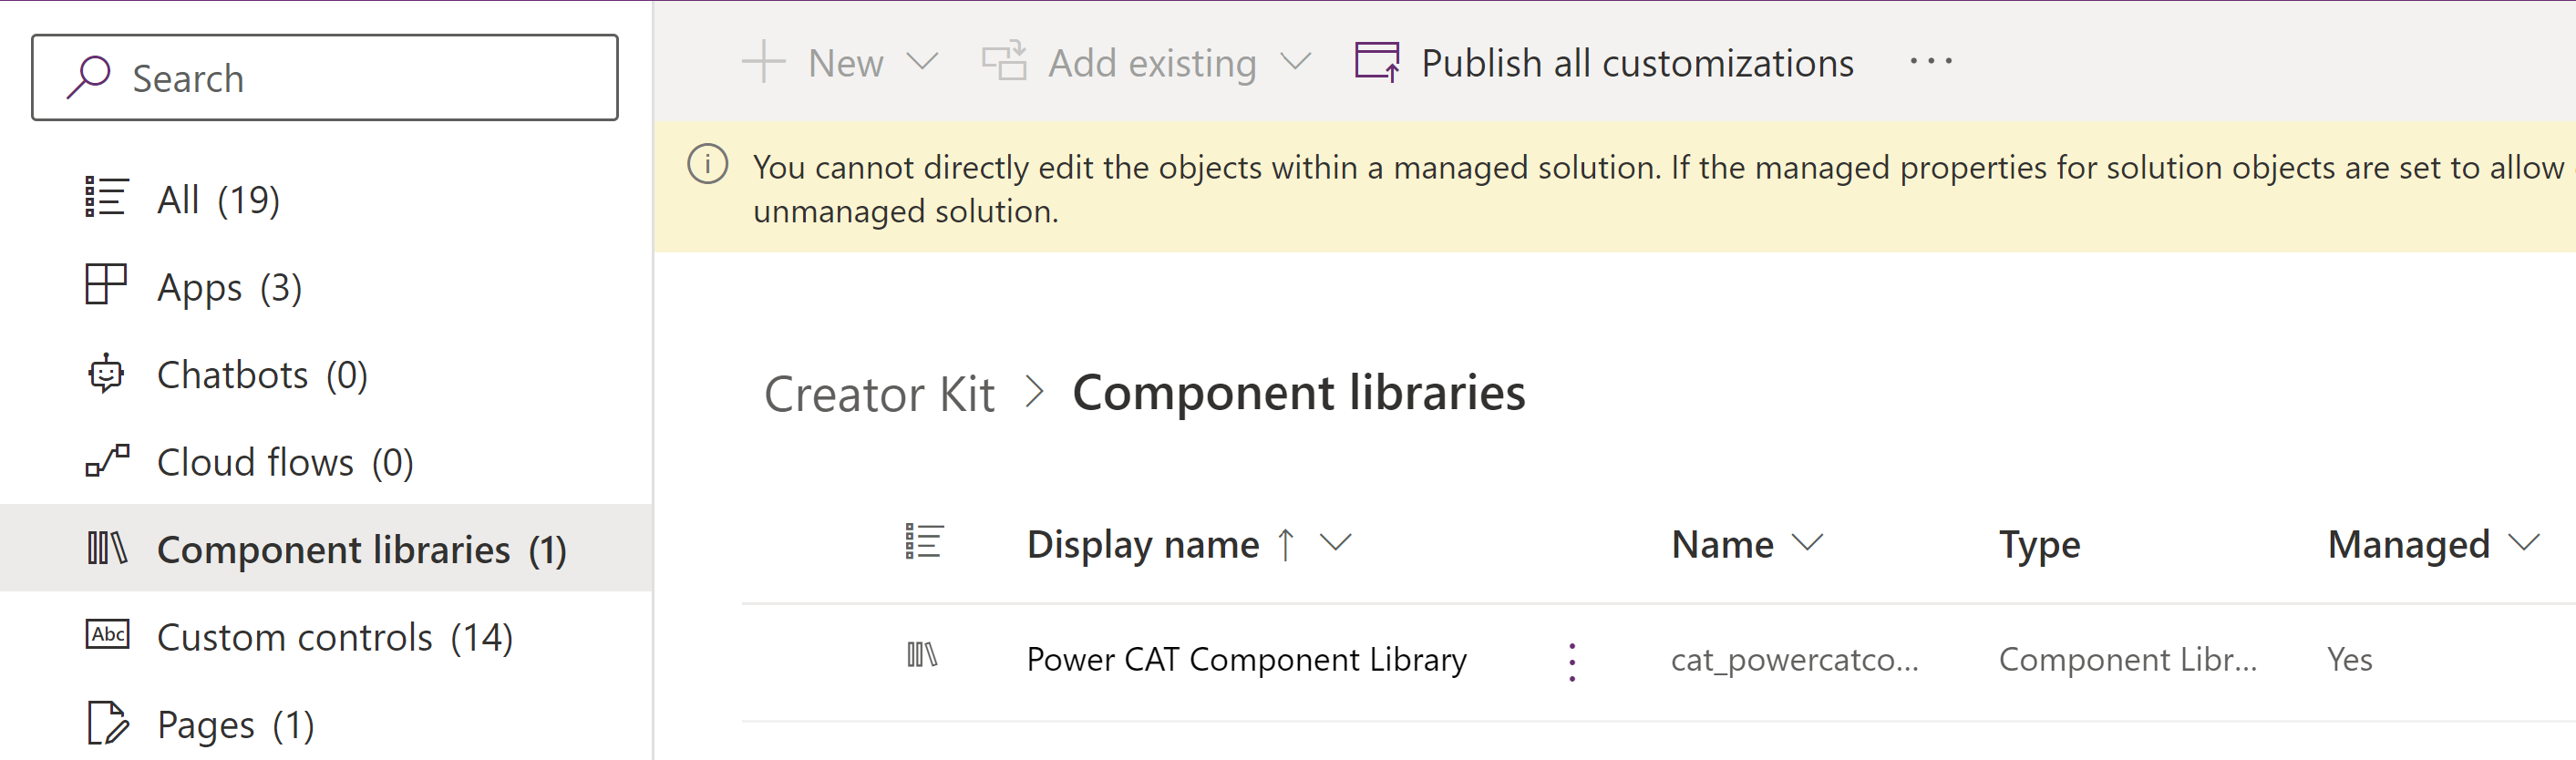Open Power CAT Component Library row options
2576x760 pixels.
click(1572, 661)
